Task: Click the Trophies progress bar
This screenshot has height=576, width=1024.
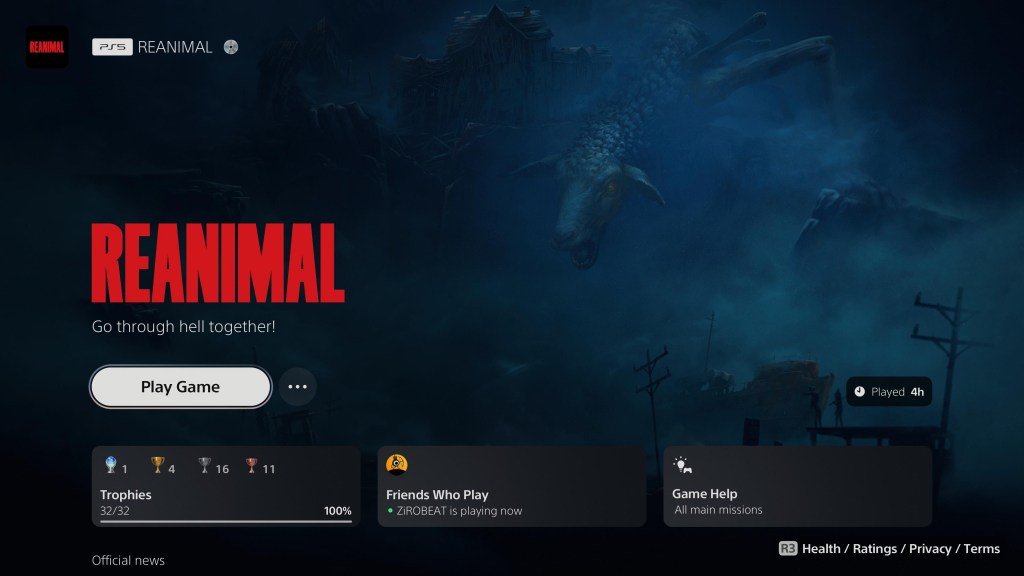Action: click(225, 521)
